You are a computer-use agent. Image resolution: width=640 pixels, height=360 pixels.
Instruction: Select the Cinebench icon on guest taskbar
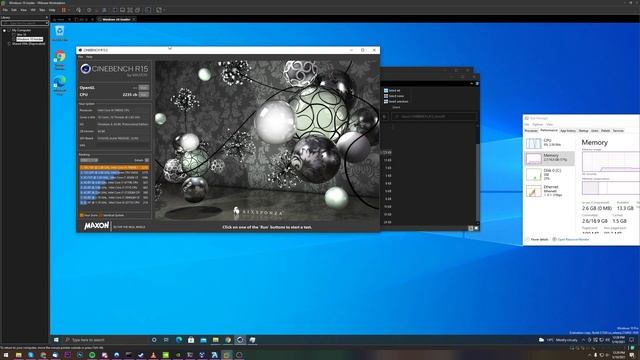240,340
